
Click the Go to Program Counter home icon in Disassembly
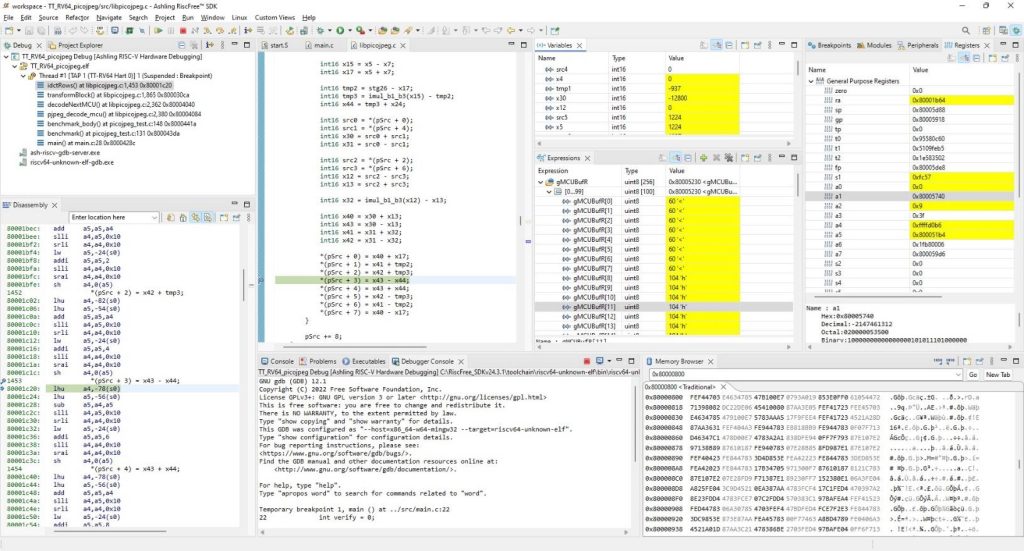(183, 217)
